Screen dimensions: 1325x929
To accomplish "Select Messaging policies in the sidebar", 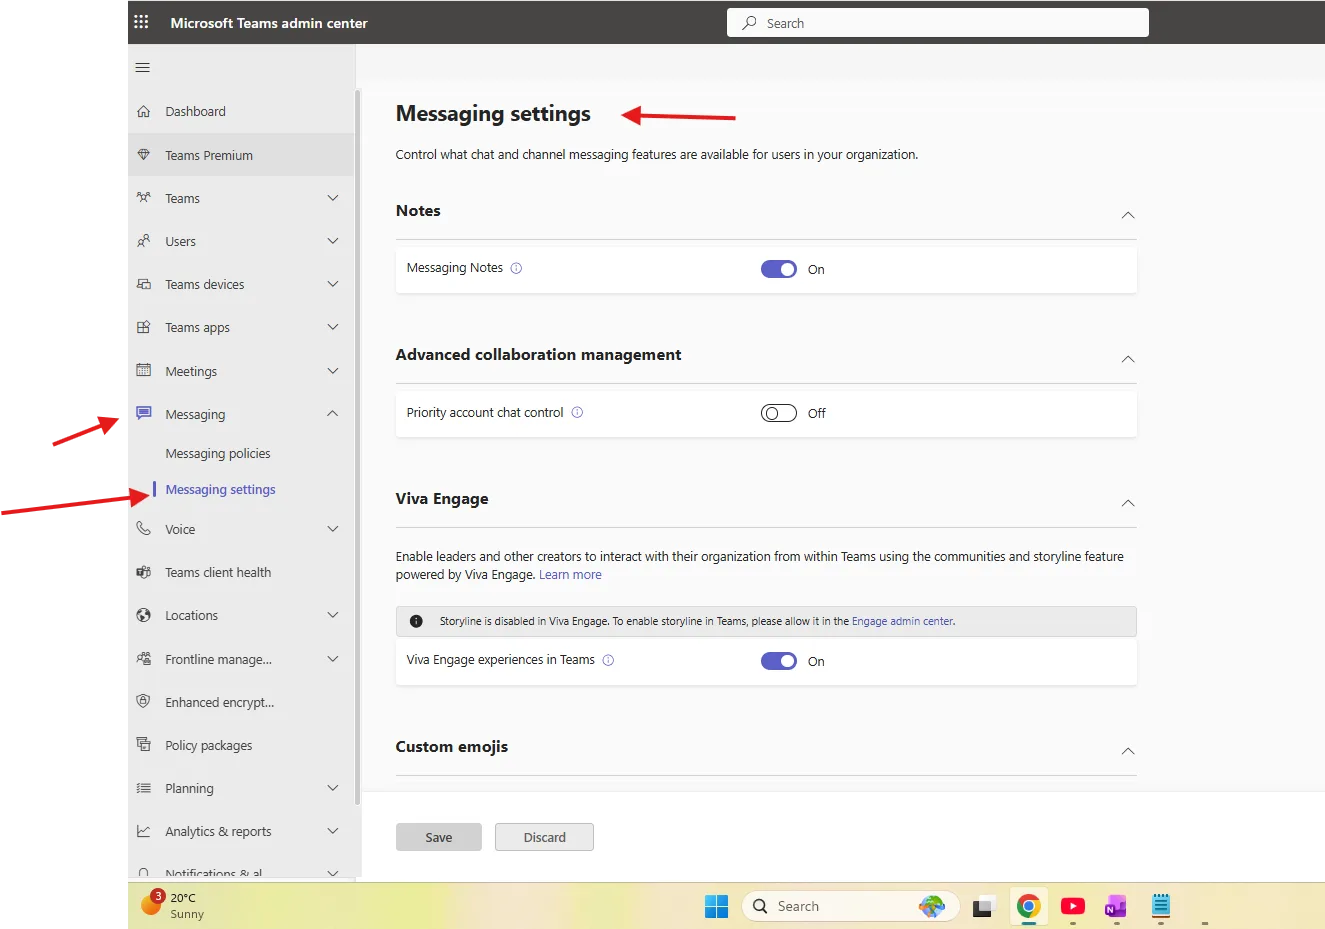I will coord(217,453).
